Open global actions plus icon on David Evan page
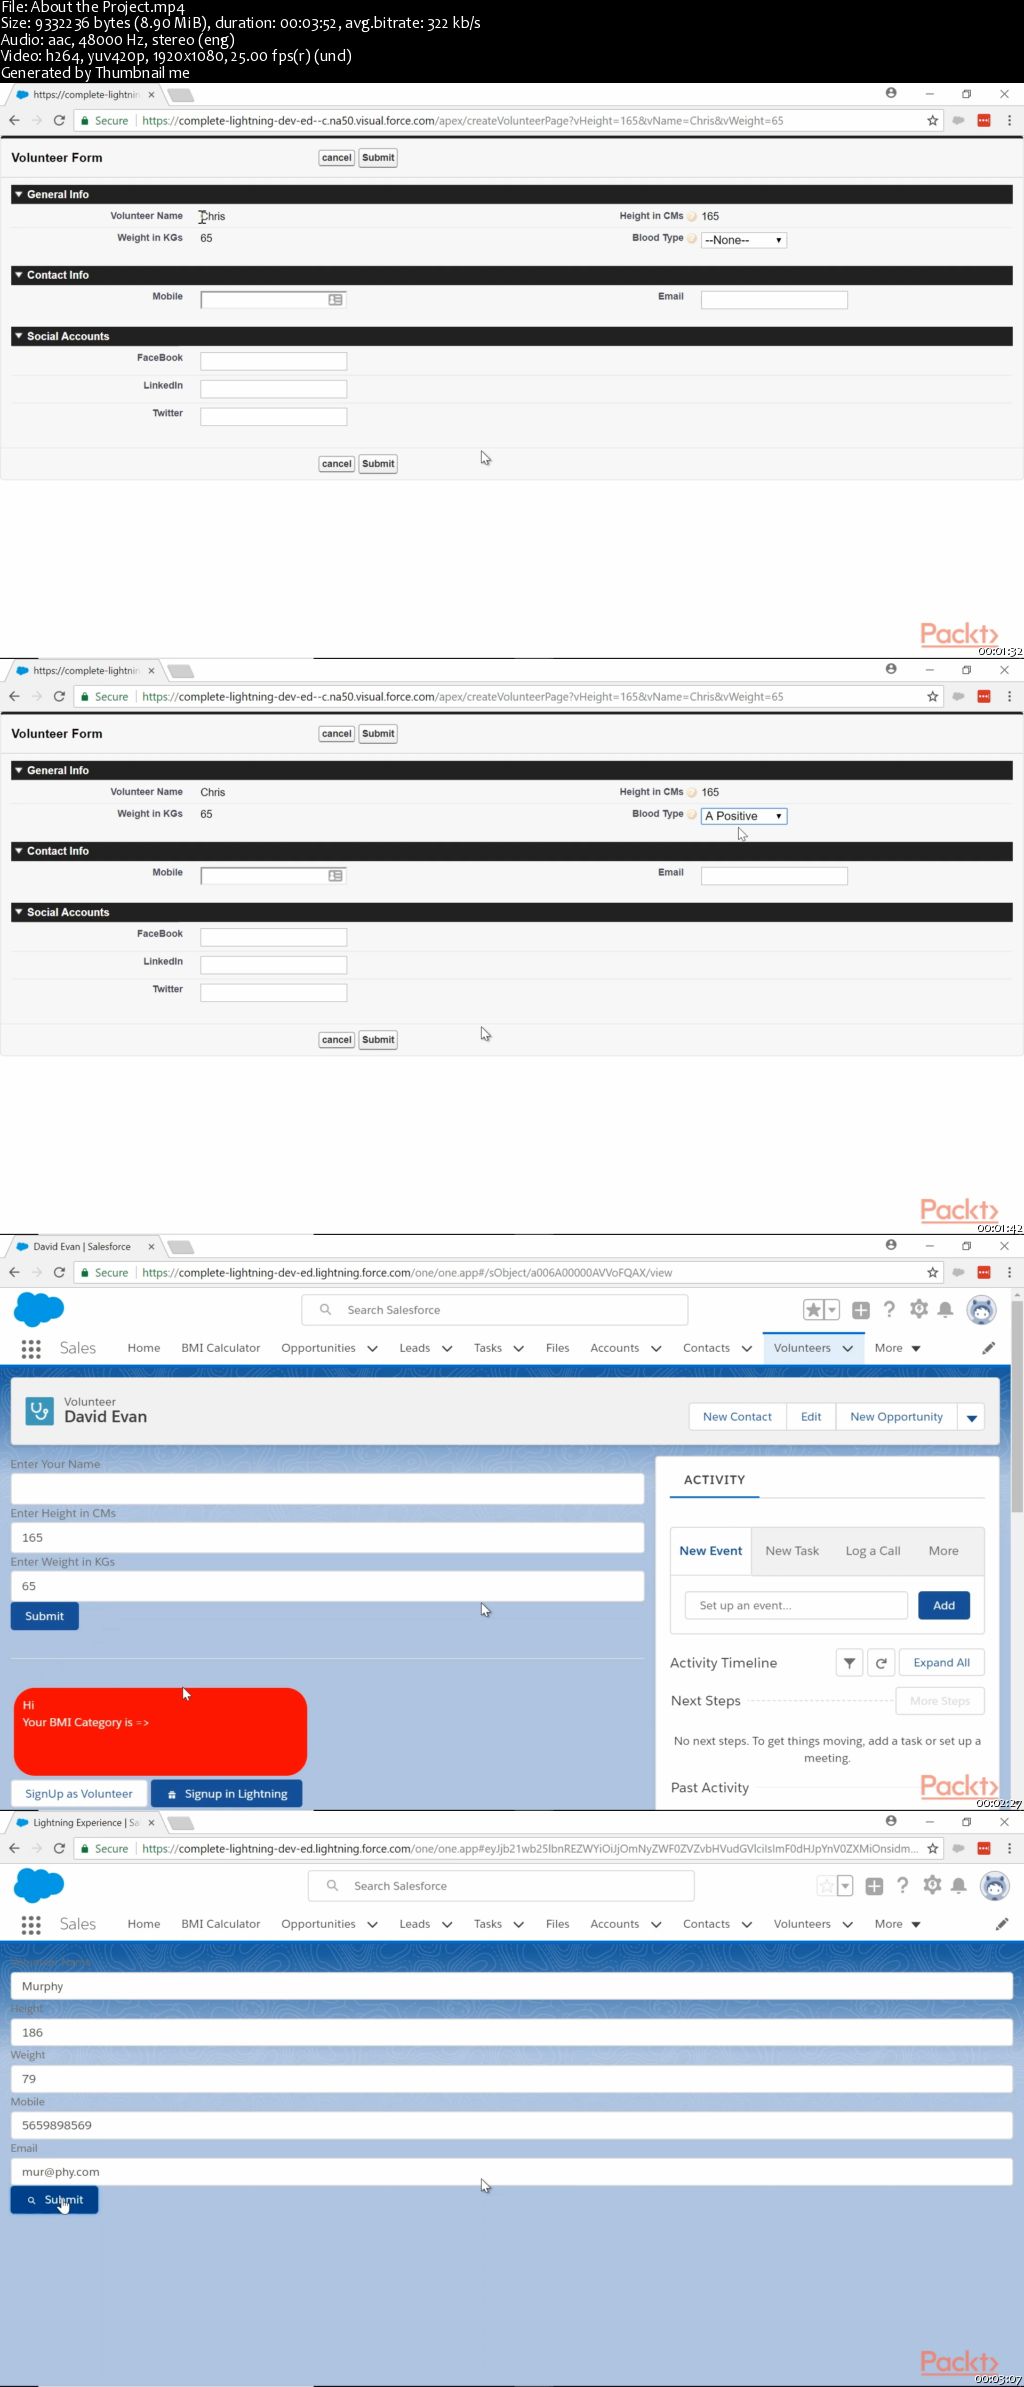1024x2387 pixels. [861, 1310]
